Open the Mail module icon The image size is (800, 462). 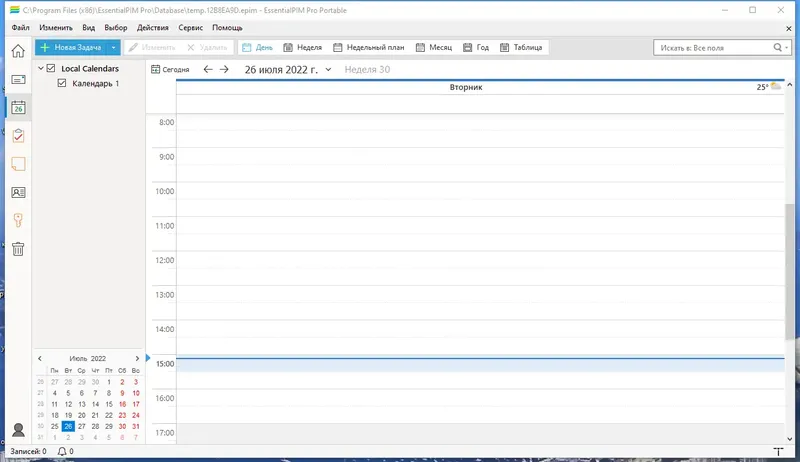tap(18, 80)
